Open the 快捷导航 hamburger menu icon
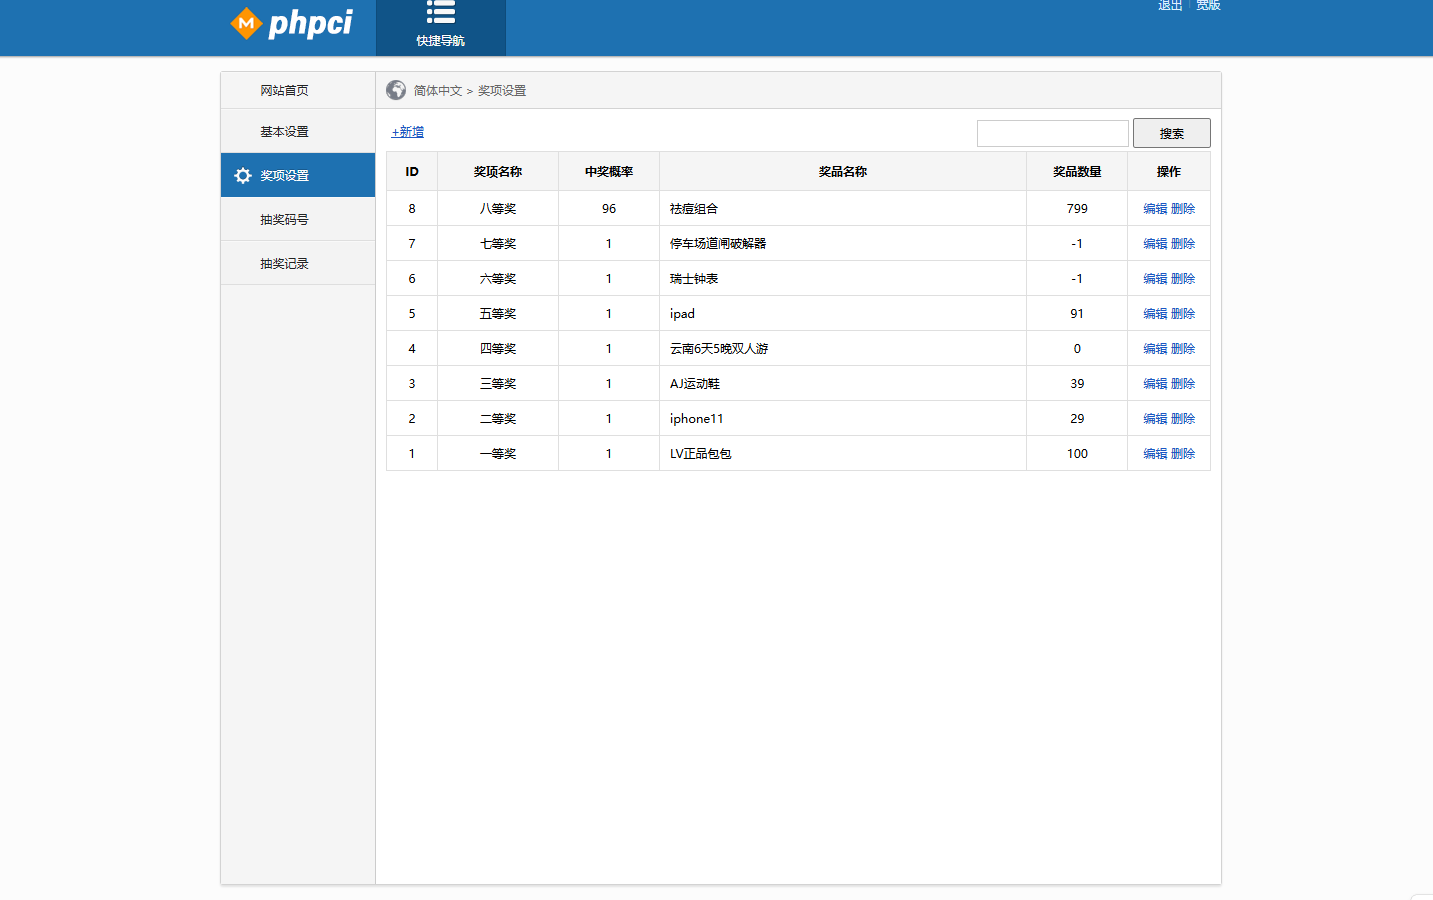This screenshot has width=1433, height=900. (440, 12)
